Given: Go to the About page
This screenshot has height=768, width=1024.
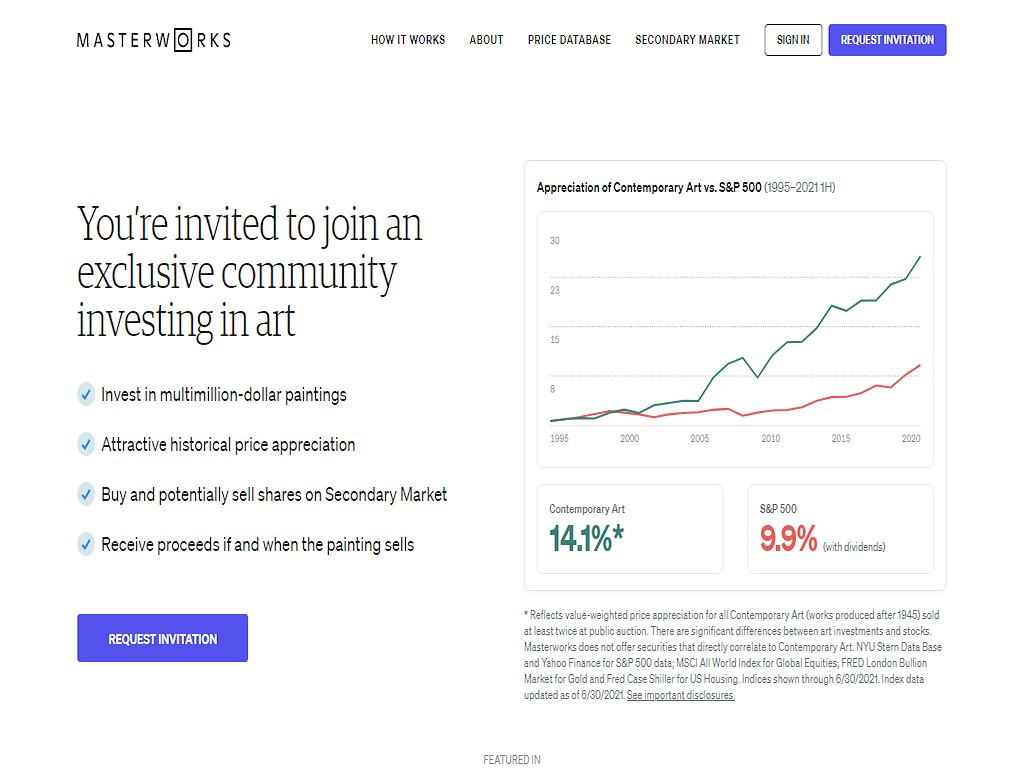Looking at the screenshot, I should pyautogui.click(x=487, y=40).
